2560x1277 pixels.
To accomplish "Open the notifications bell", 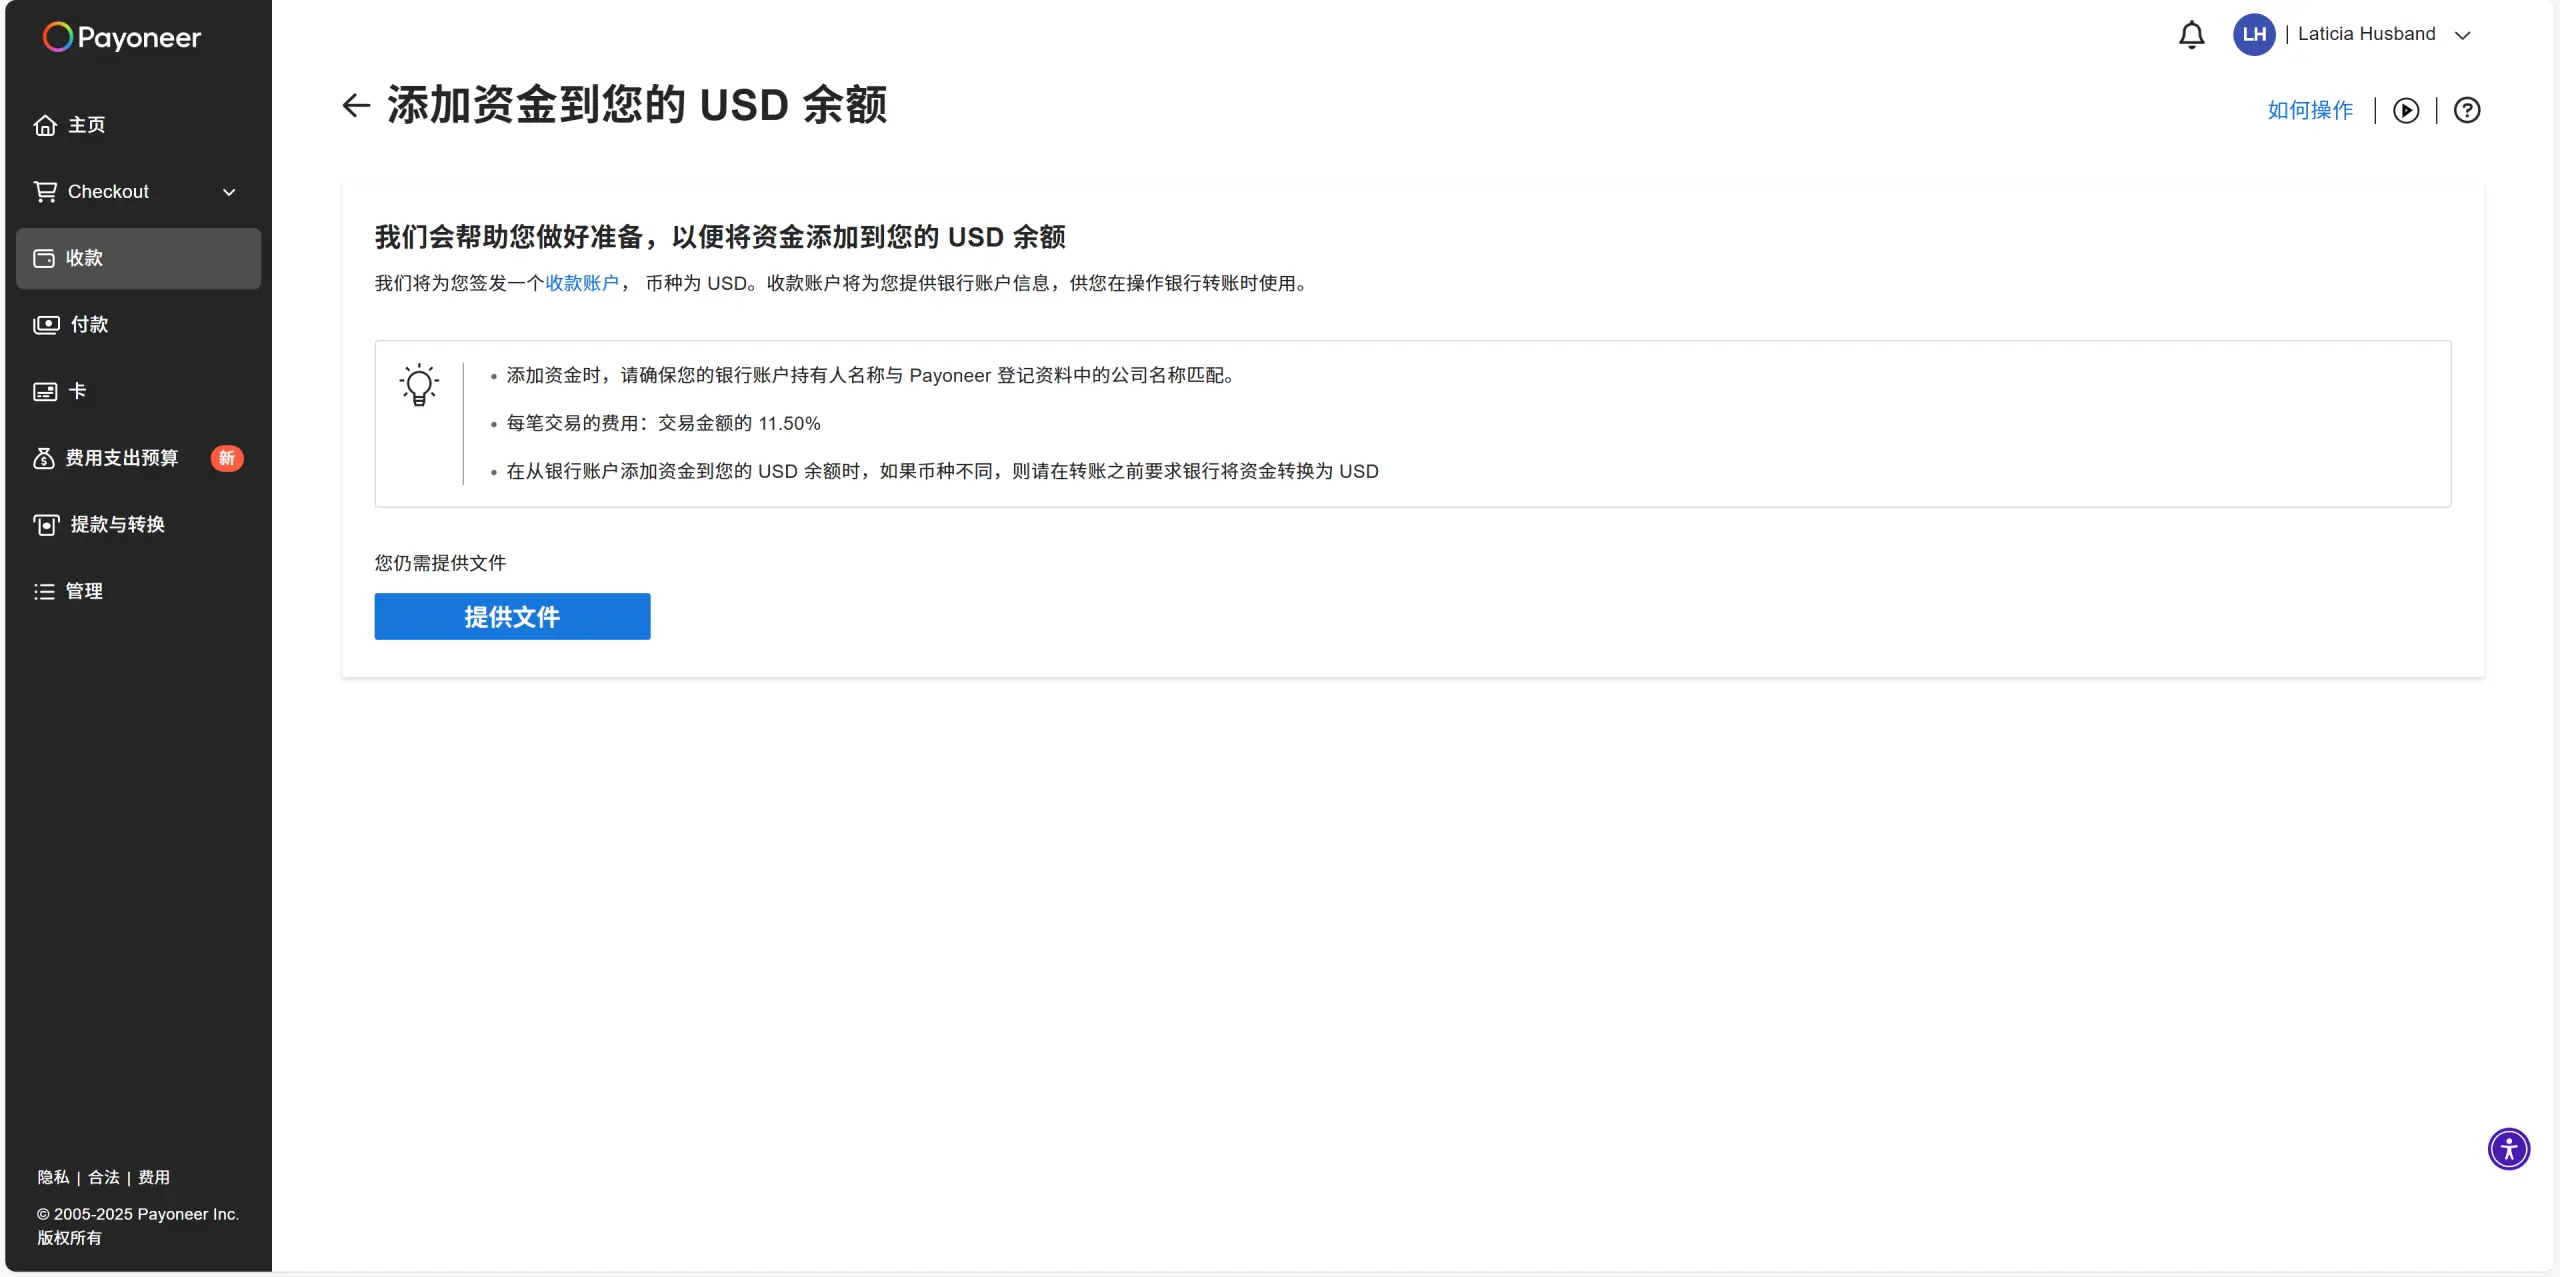I will [x=2191, y=35].
